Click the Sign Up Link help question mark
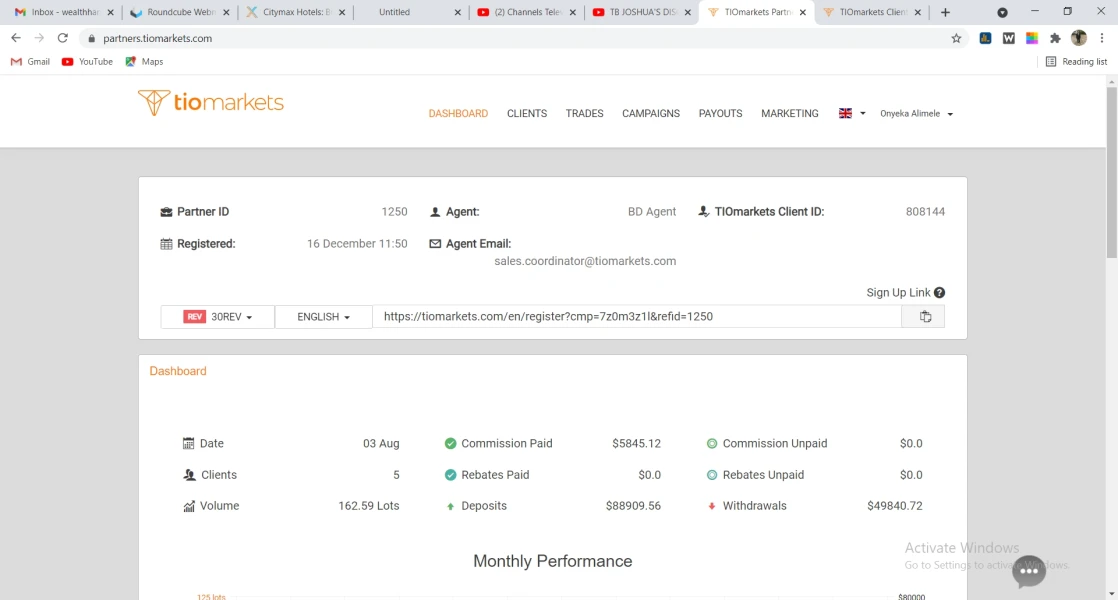 tap(939, 293)
